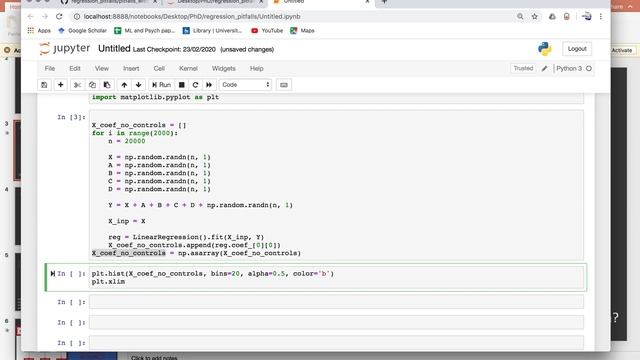Open Chrome three-dot menu
The height and width of the screenshot is (360, 640).
point(601,16)
